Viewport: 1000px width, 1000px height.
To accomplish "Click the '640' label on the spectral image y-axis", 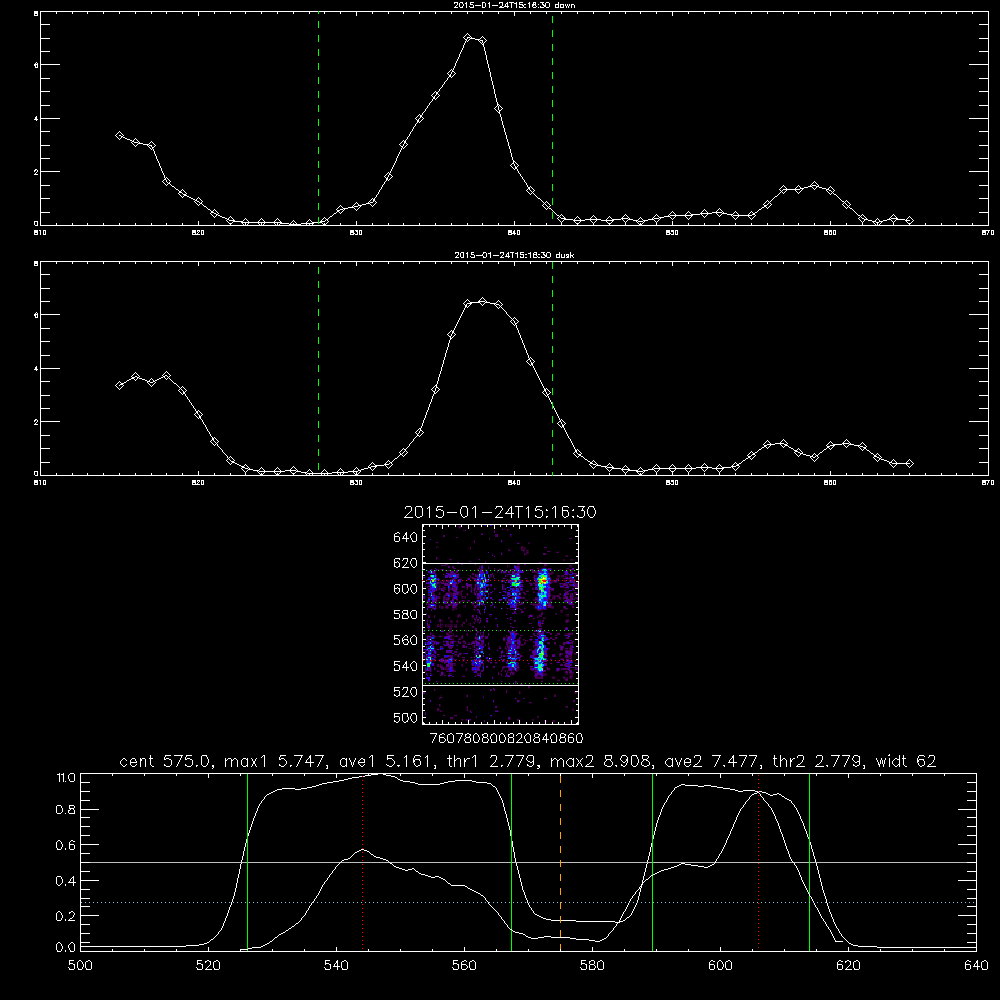I will [406, 538].
